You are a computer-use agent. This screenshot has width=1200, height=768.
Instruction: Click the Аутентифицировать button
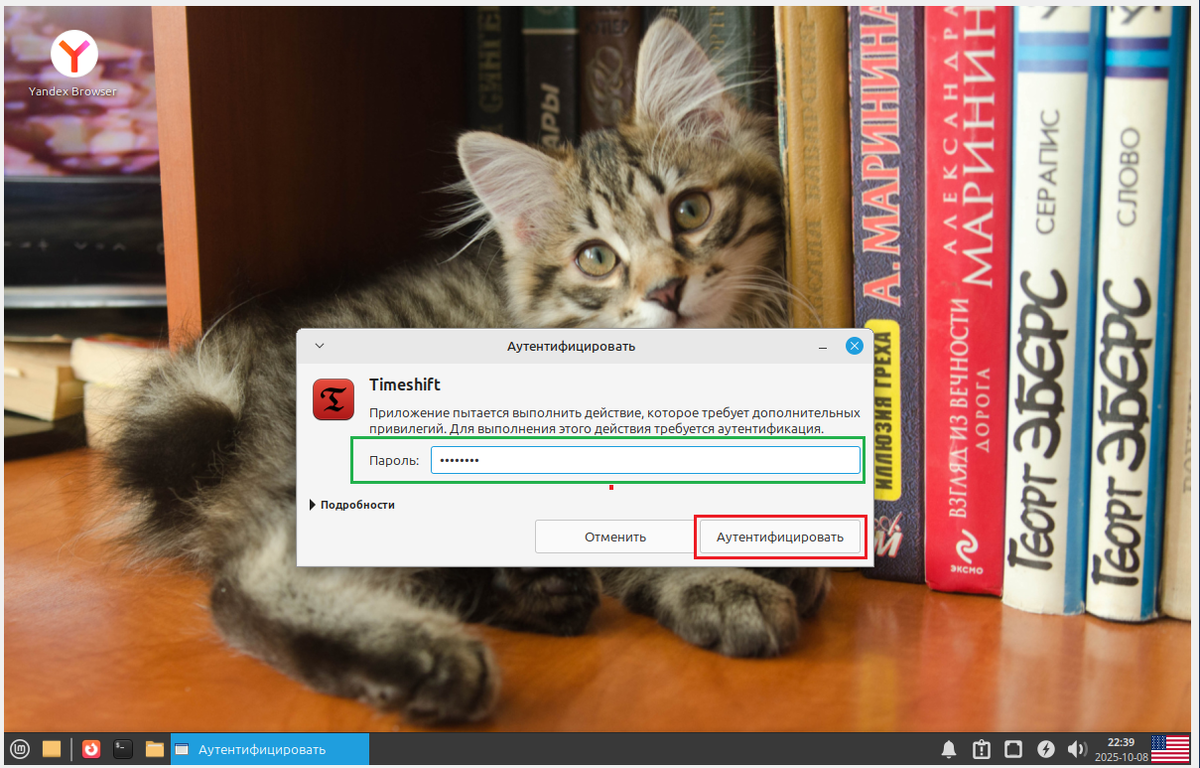coord(779,537)
